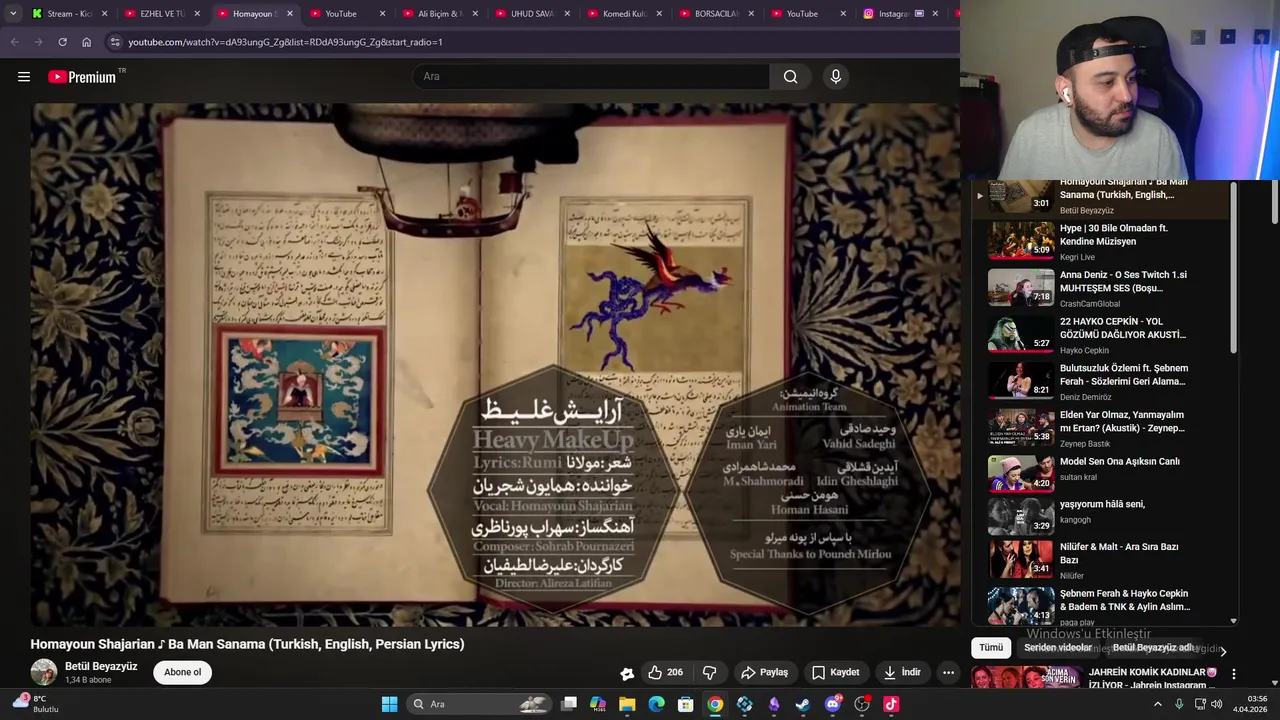Play Anna Deniz O Ses Twitch video
This screenshot has width=1280, height=720.
[x=1100, y=288]
